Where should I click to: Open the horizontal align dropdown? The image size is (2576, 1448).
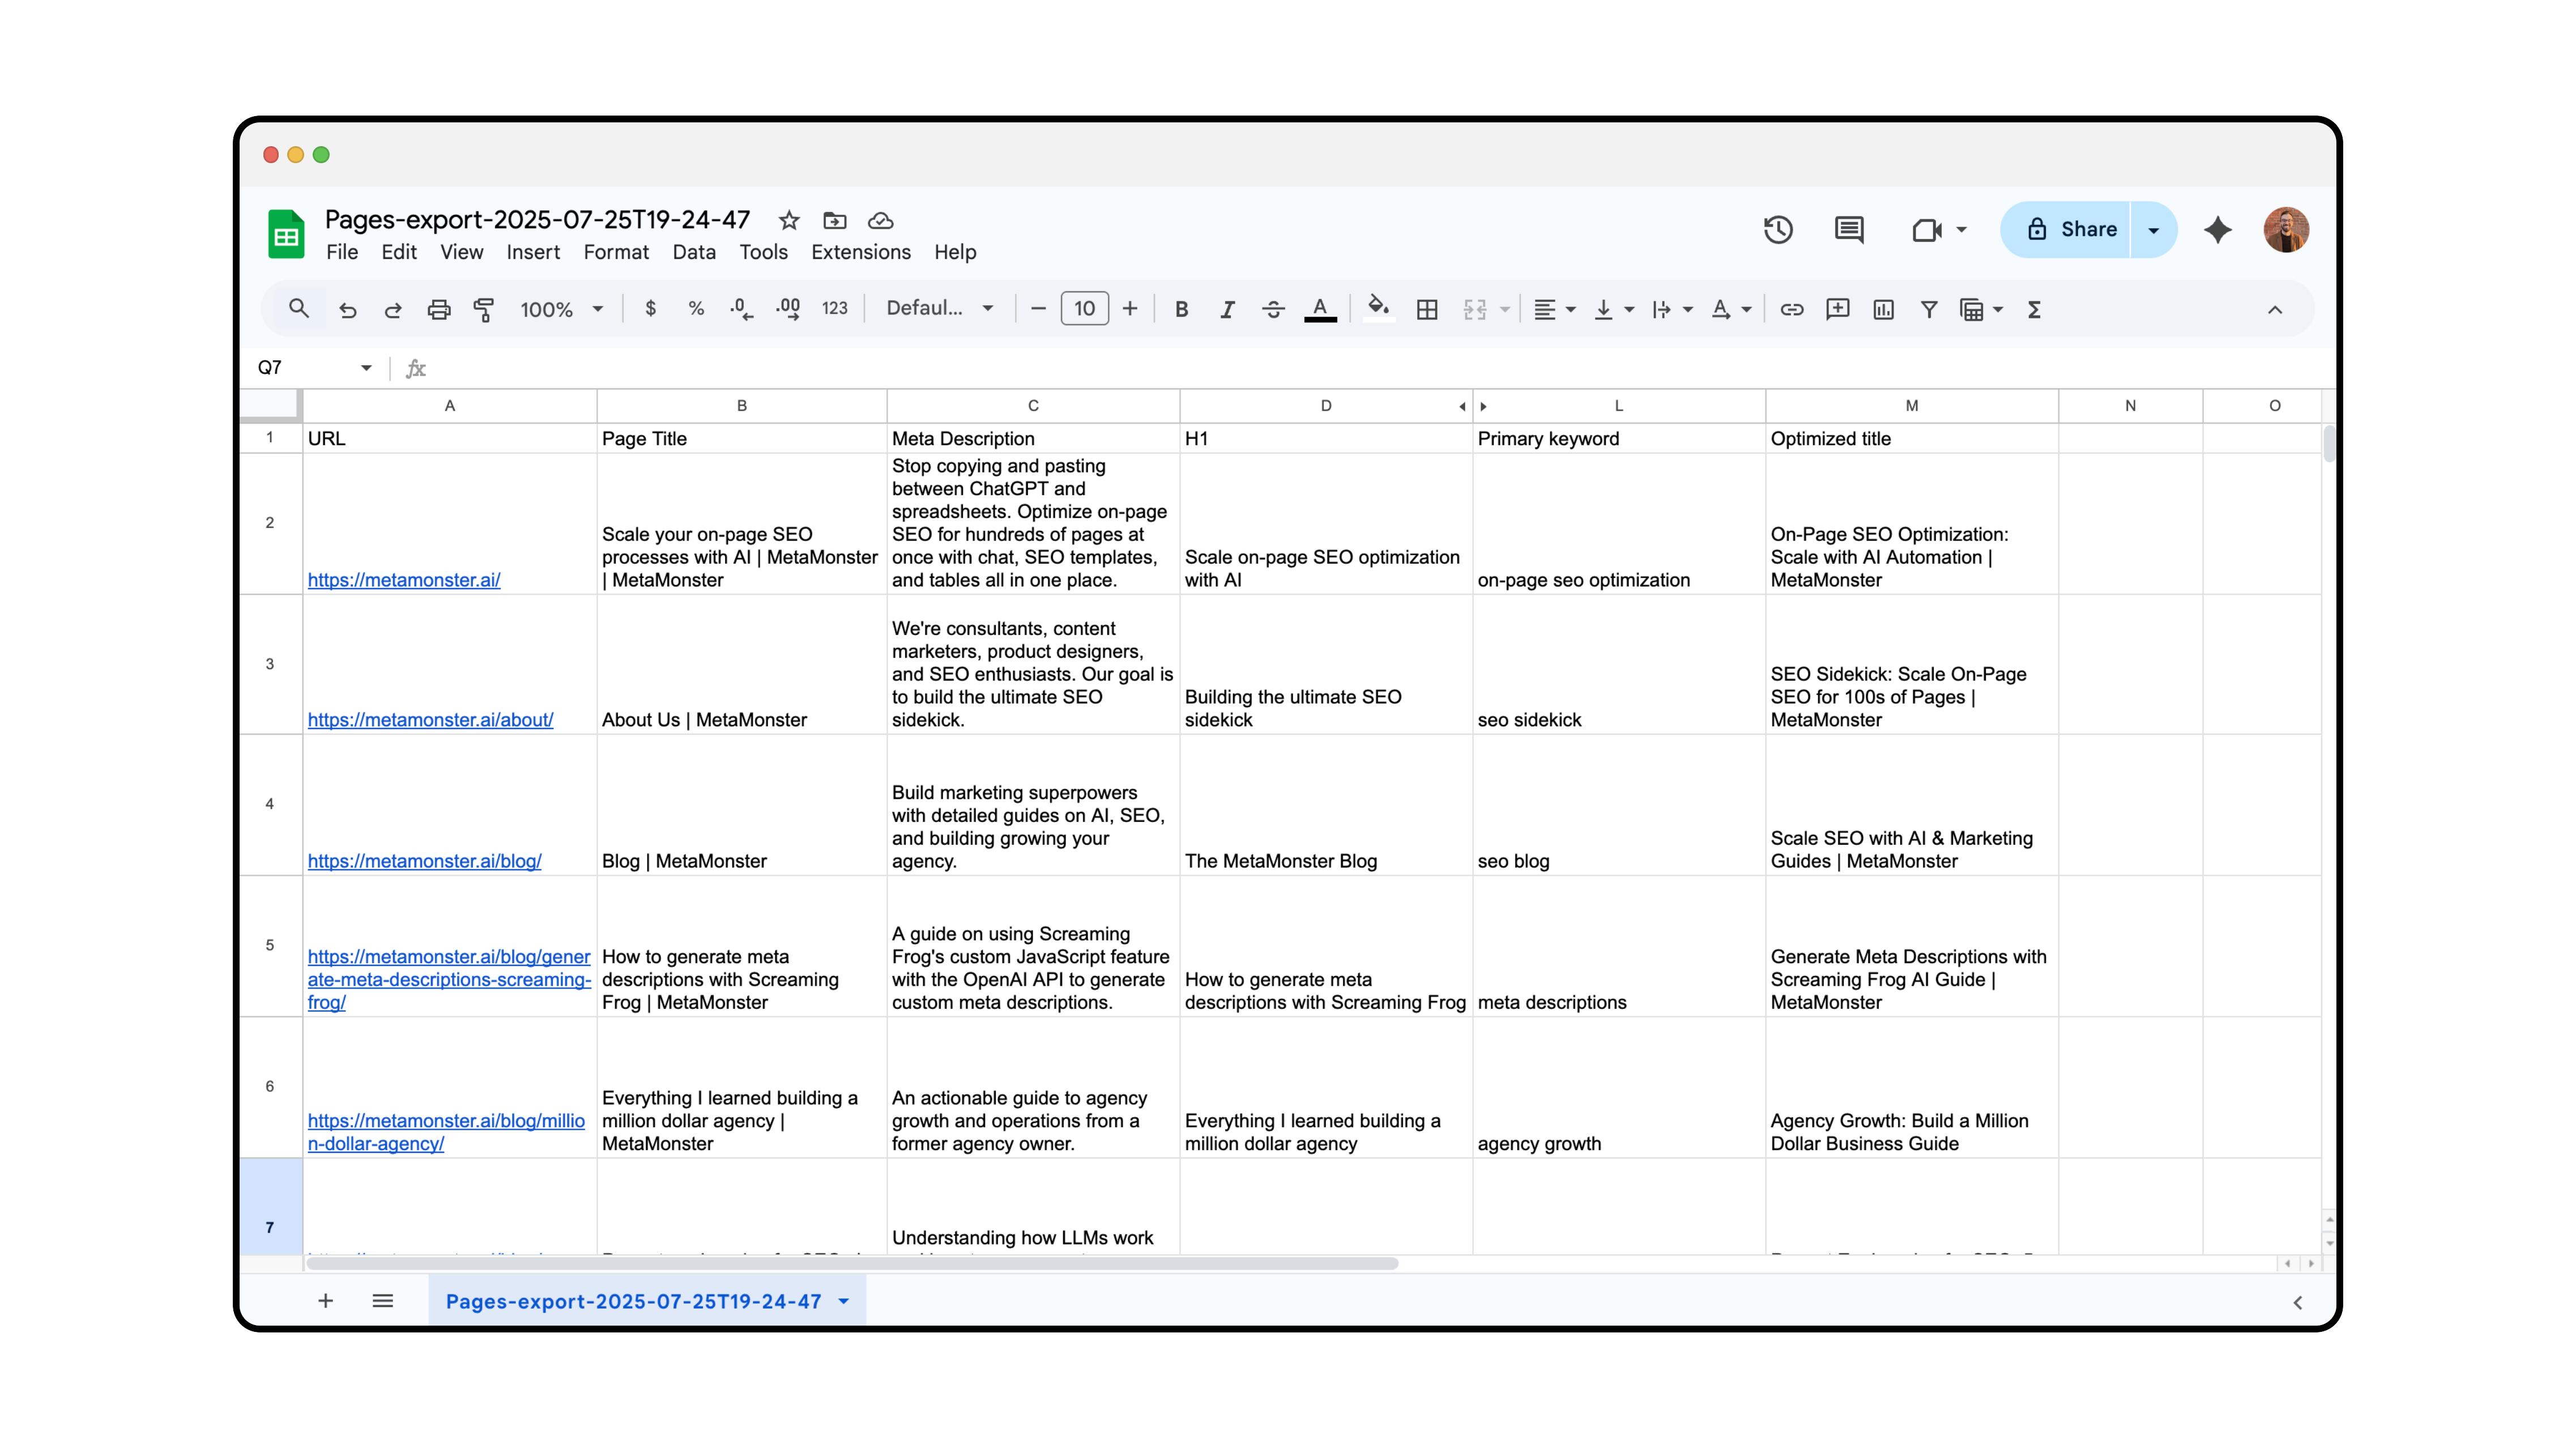(x=1554, y=310)
